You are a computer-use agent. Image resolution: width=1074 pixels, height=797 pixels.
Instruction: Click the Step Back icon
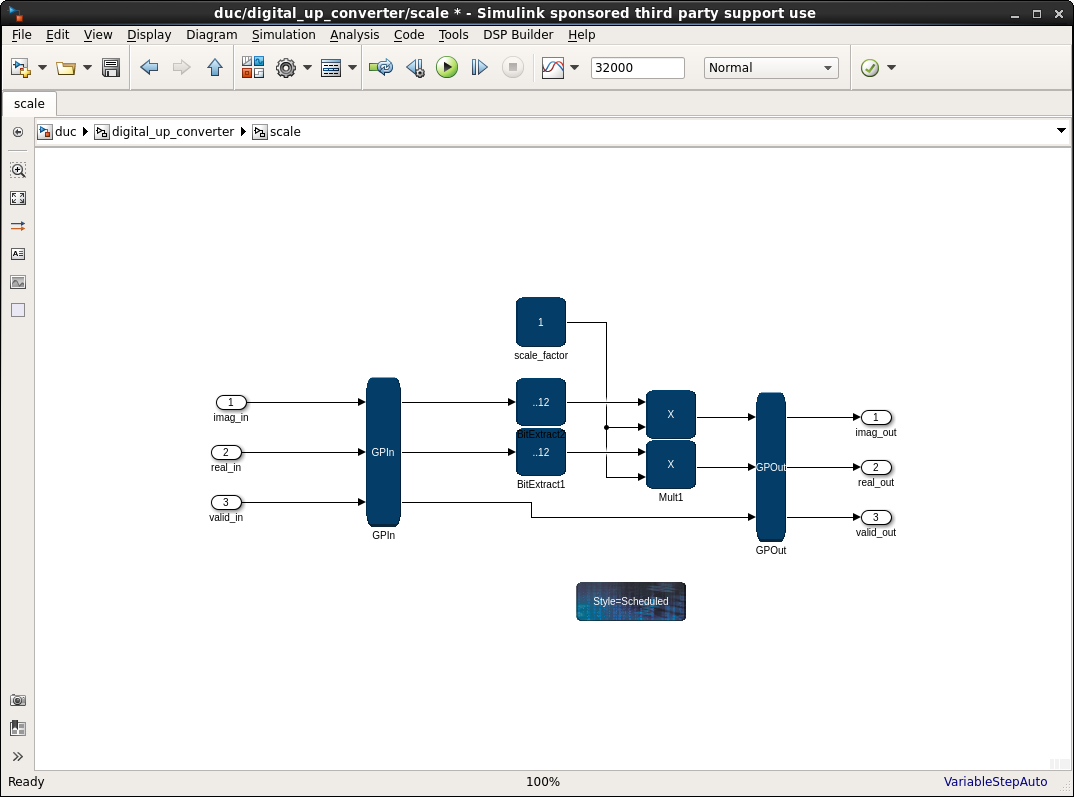point(415,68)
